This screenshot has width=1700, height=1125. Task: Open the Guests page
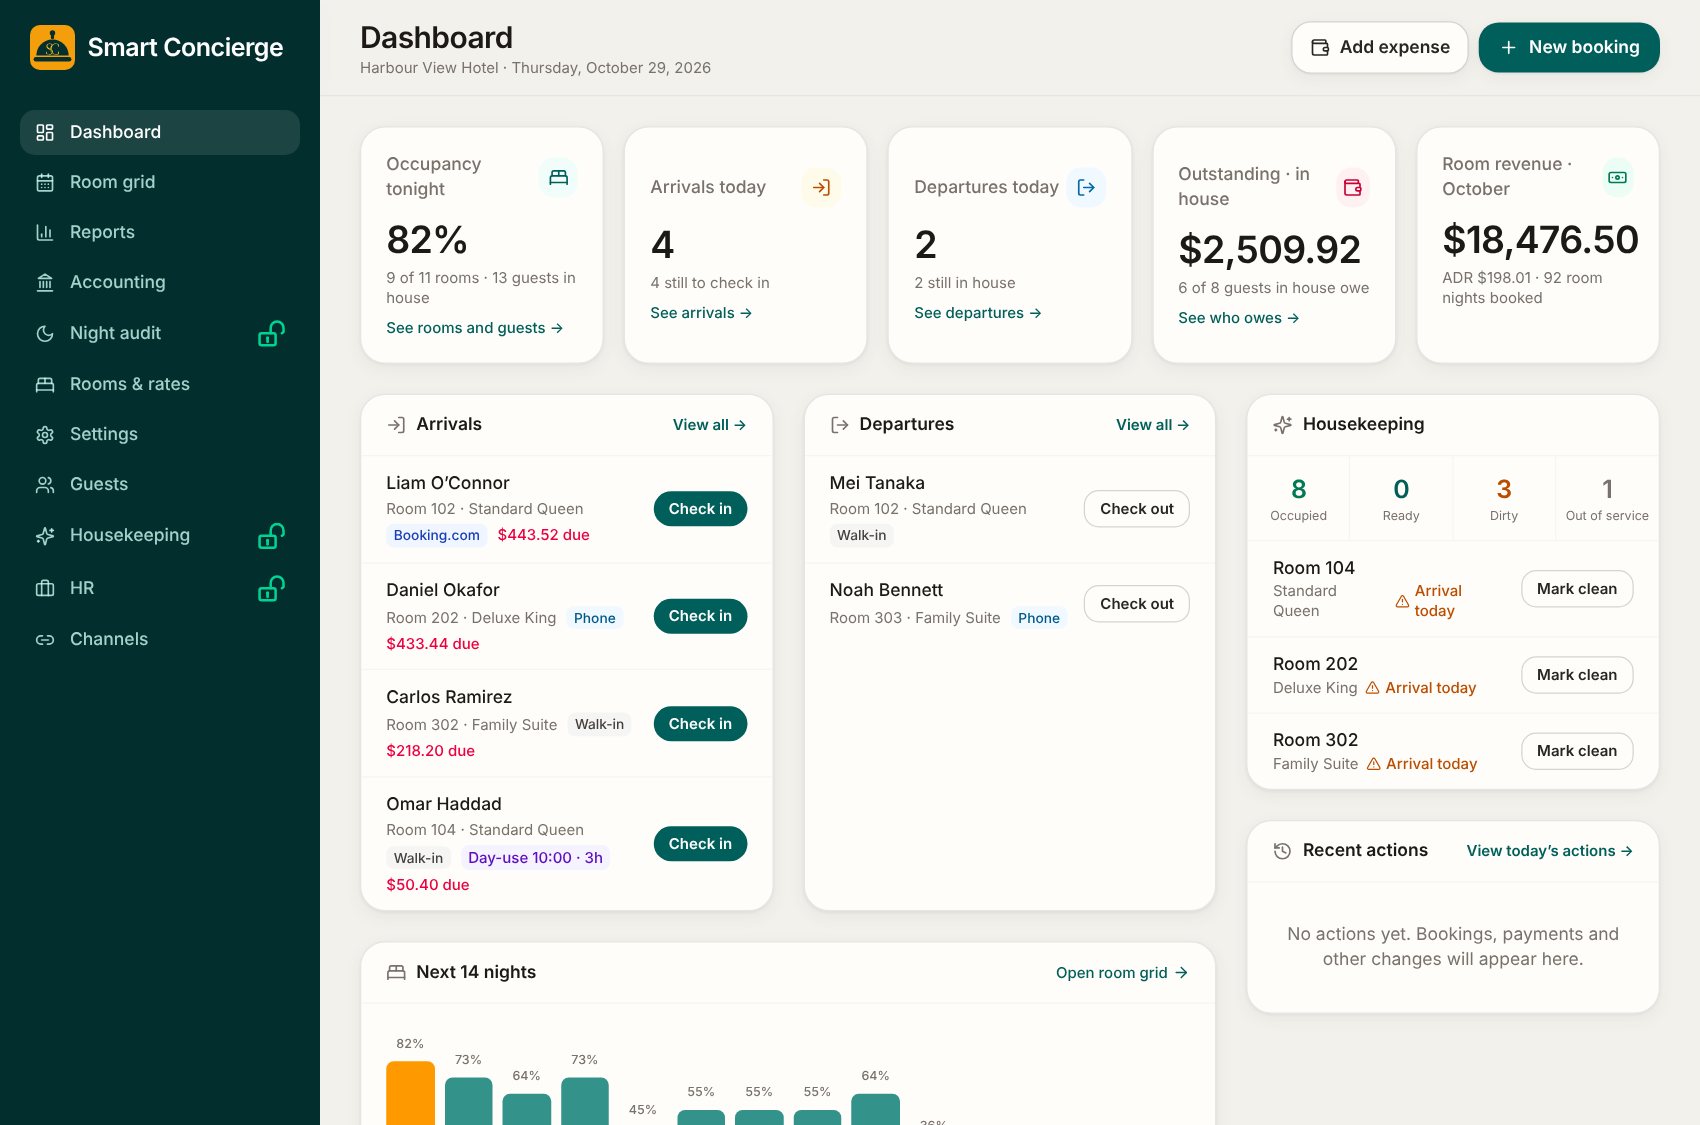click(x=160, y=484)
